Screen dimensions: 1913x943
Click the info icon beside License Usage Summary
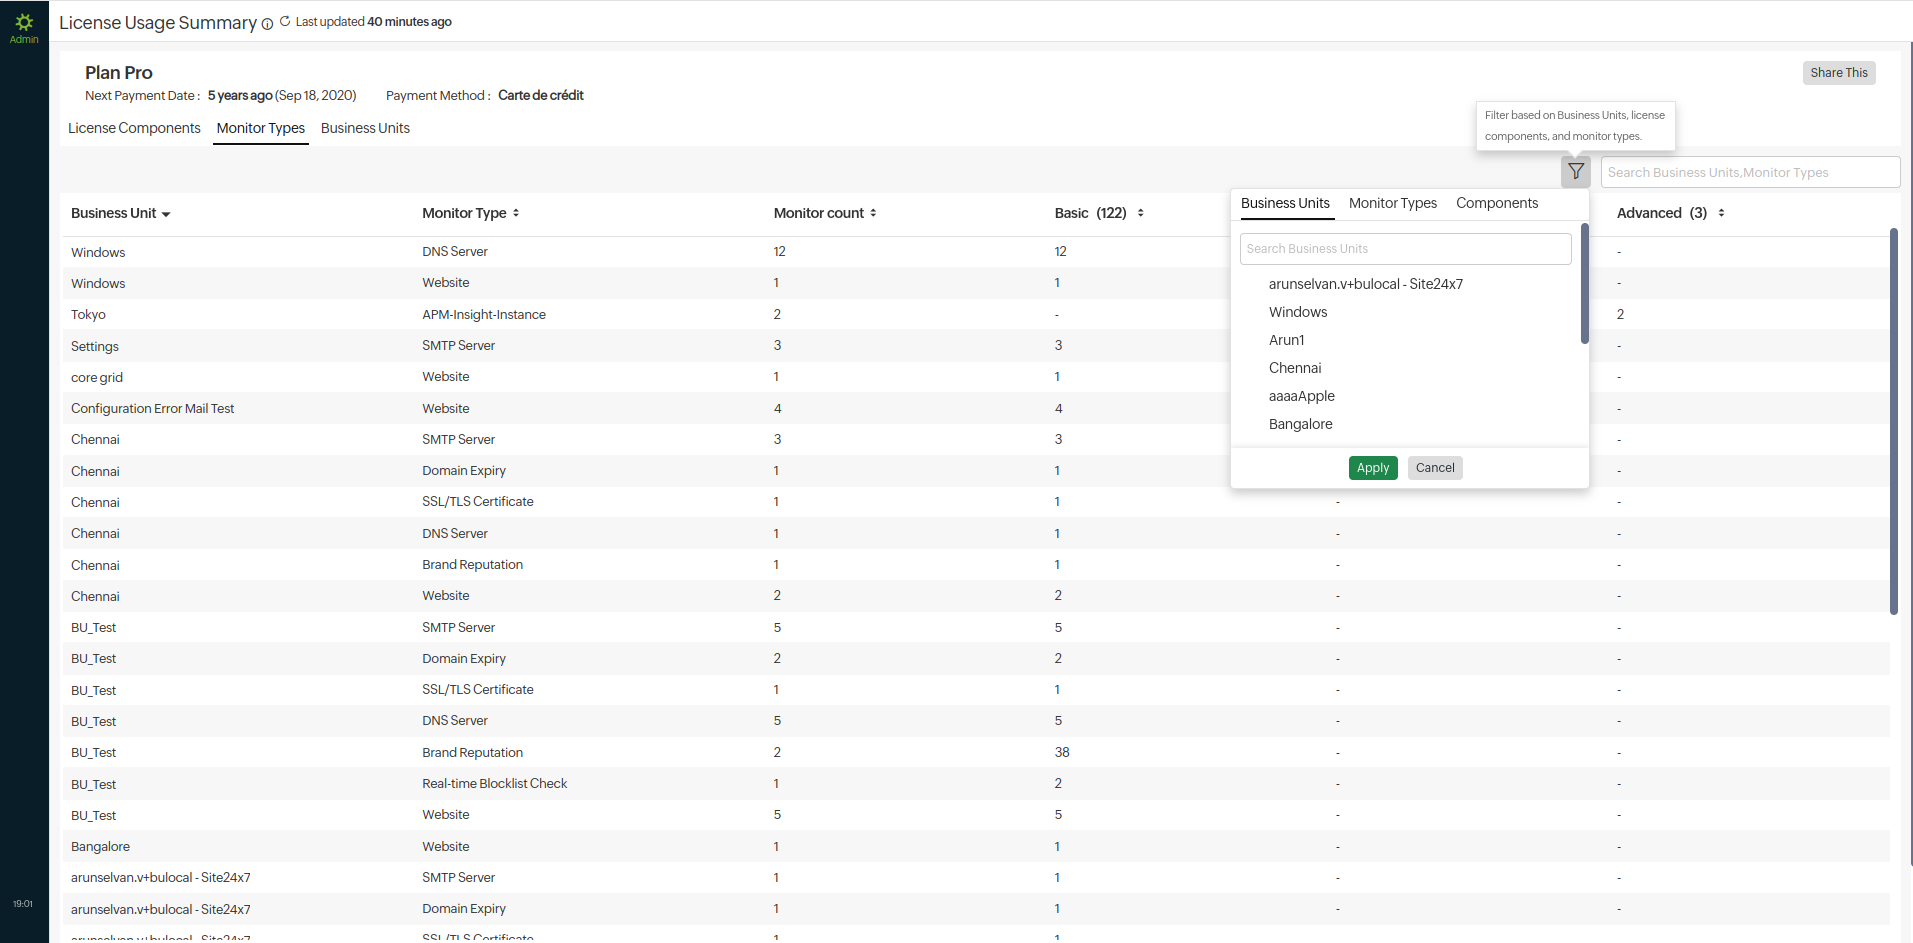point(267,25)
